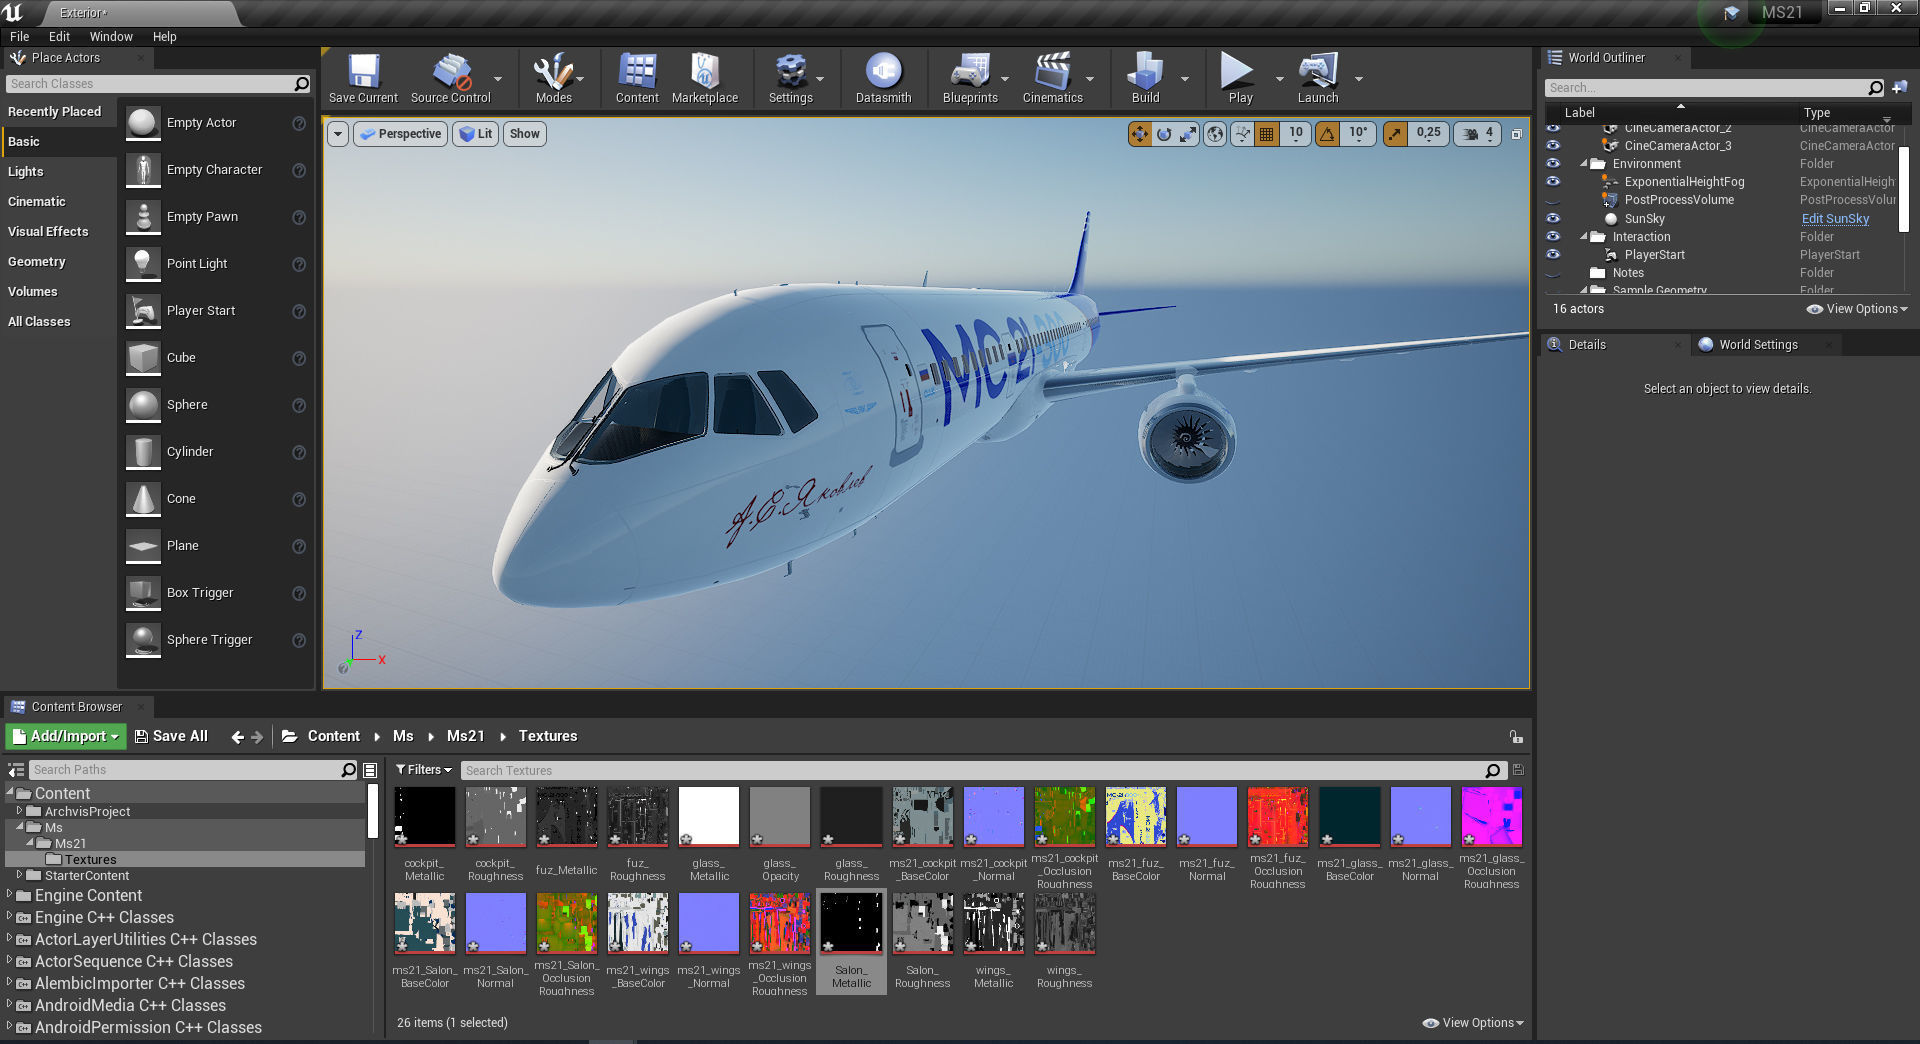The image size is (1920, 1044).
Task: Select the Geometry category in Place Actors
Action: (x=37, y=262)
